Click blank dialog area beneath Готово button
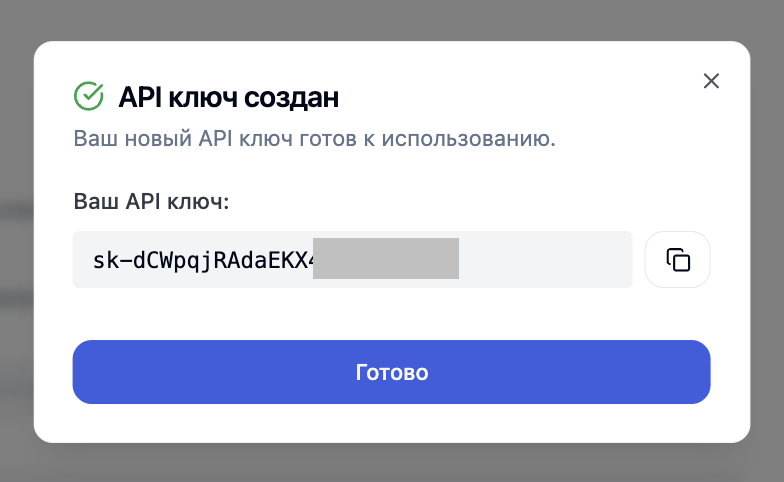The image size is (784, 482). (392, 423)
